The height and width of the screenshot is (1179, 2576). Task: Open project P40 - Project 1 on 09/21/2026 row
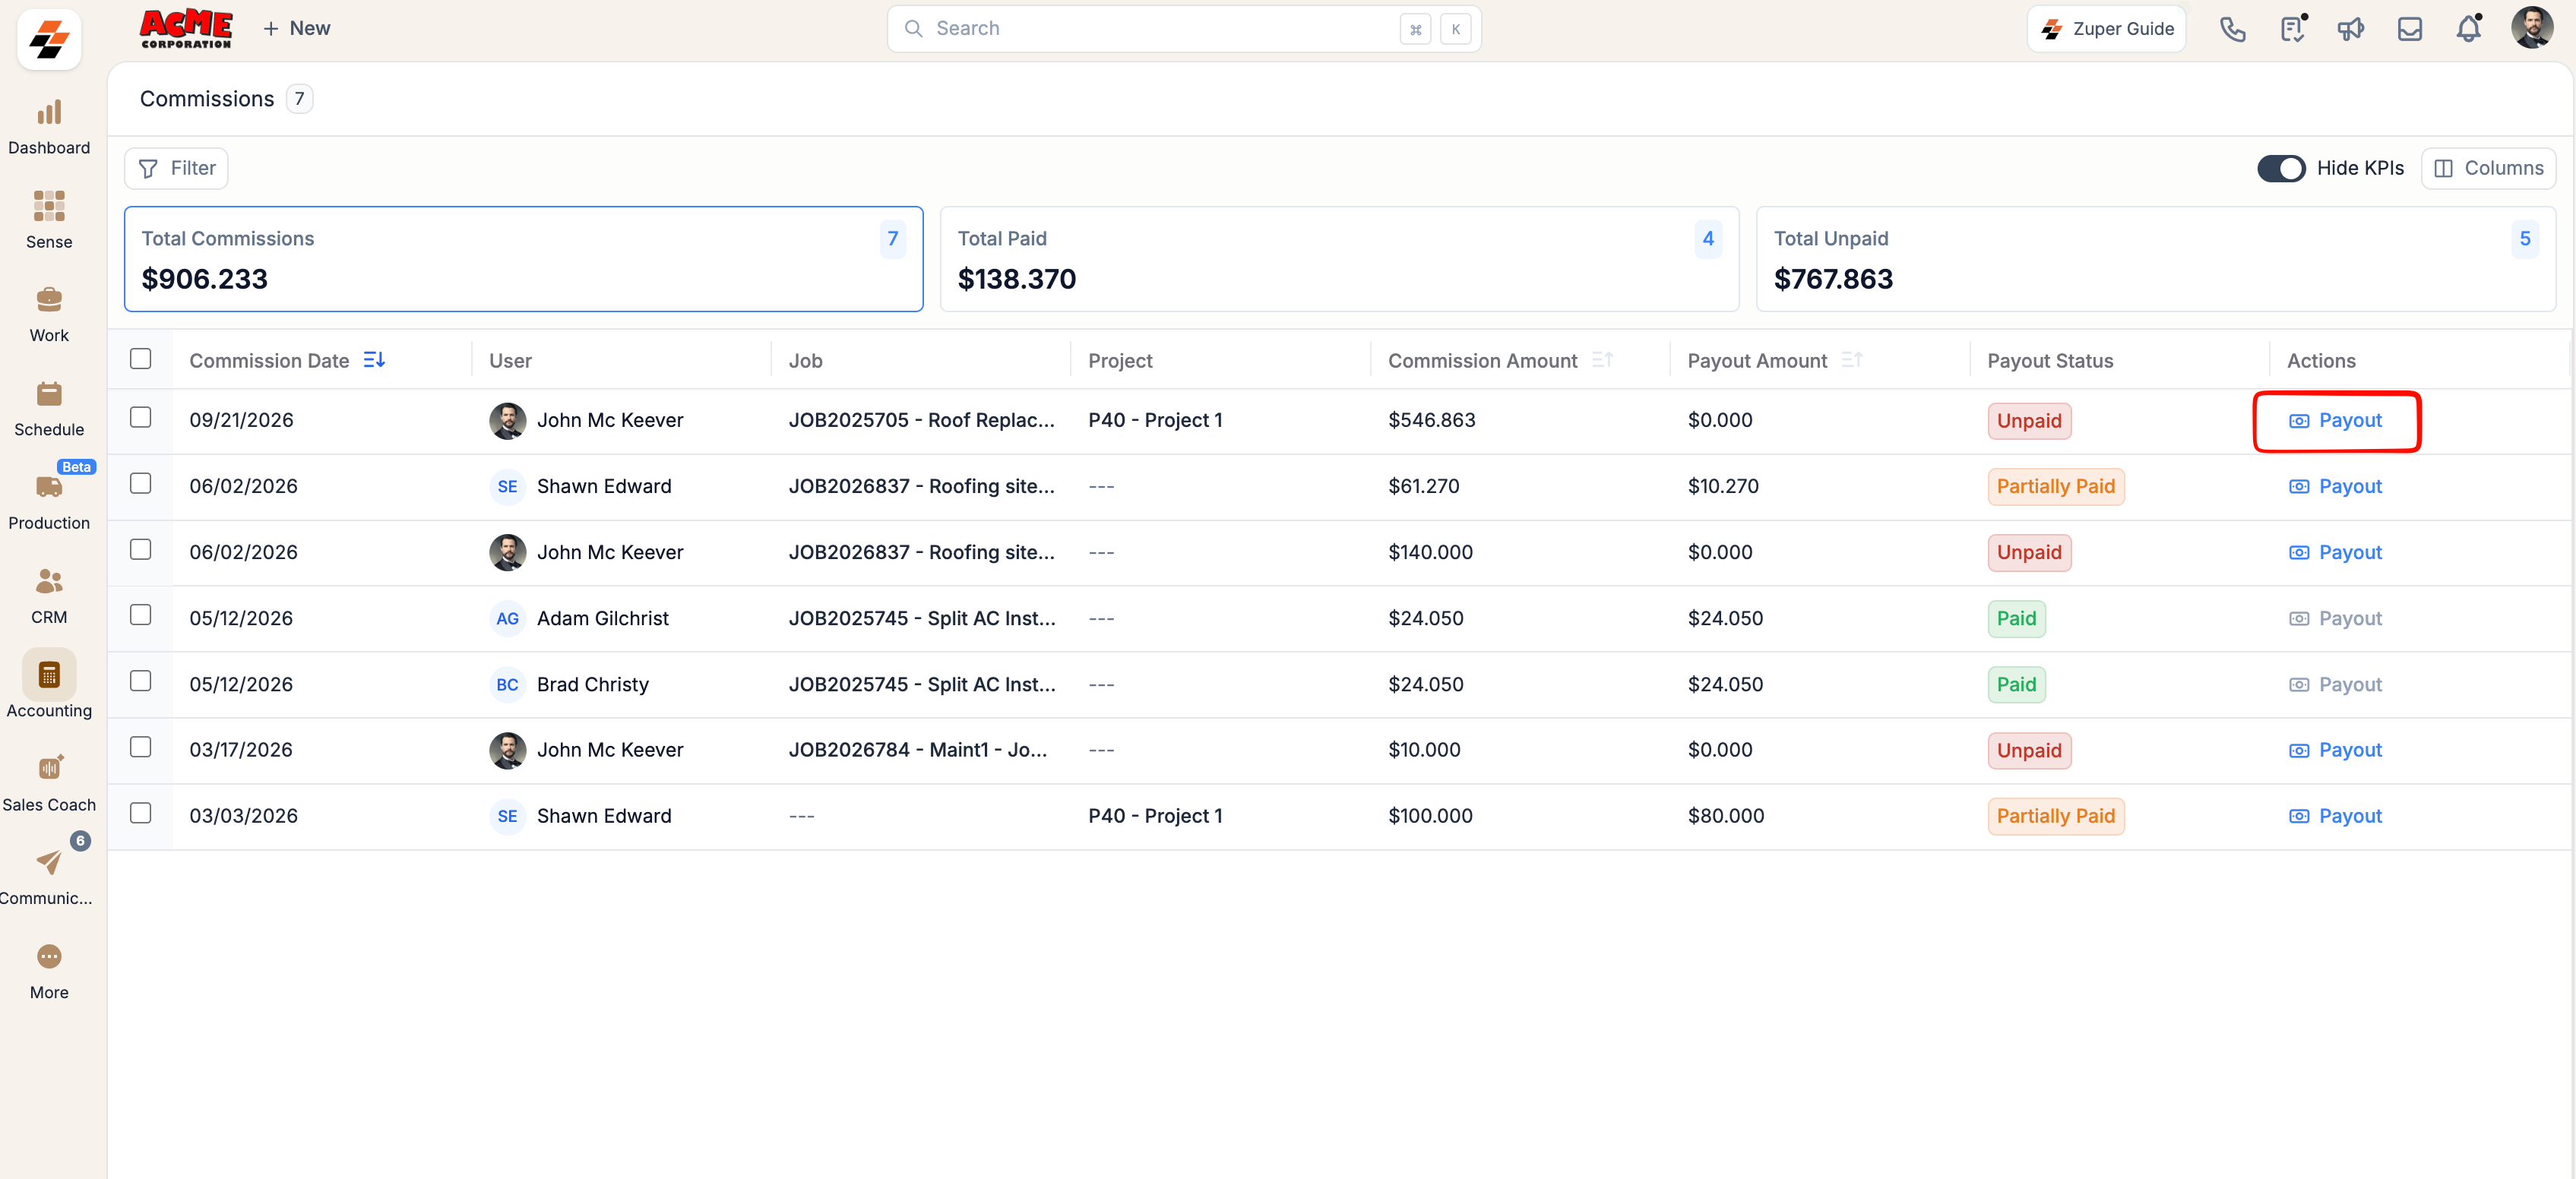point(1155,420)
